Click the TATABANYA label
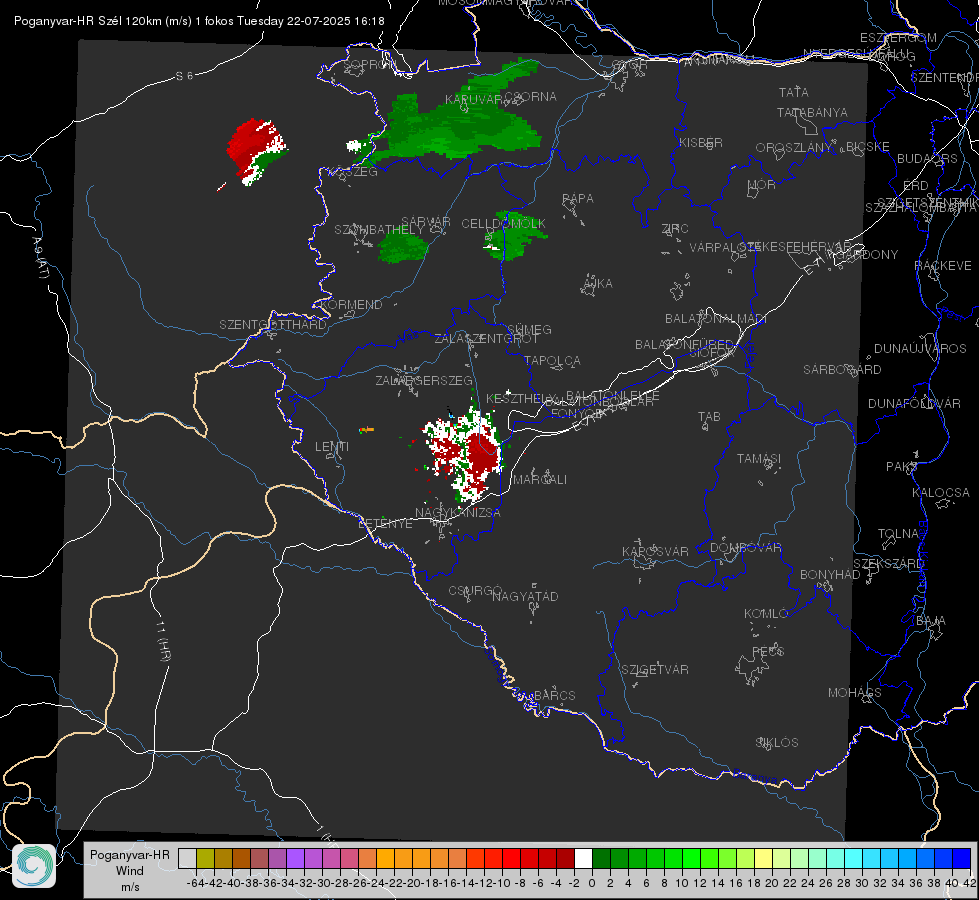This screenshot has width=979, height=900. click(x=812, y=112)
